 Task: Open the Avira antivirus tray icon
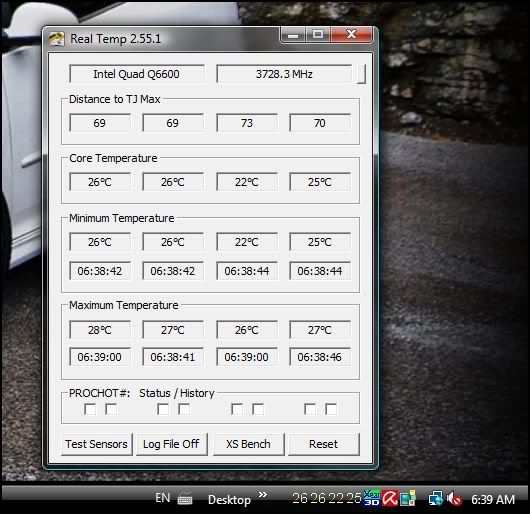pyautogui.click(x=390, y=498)
